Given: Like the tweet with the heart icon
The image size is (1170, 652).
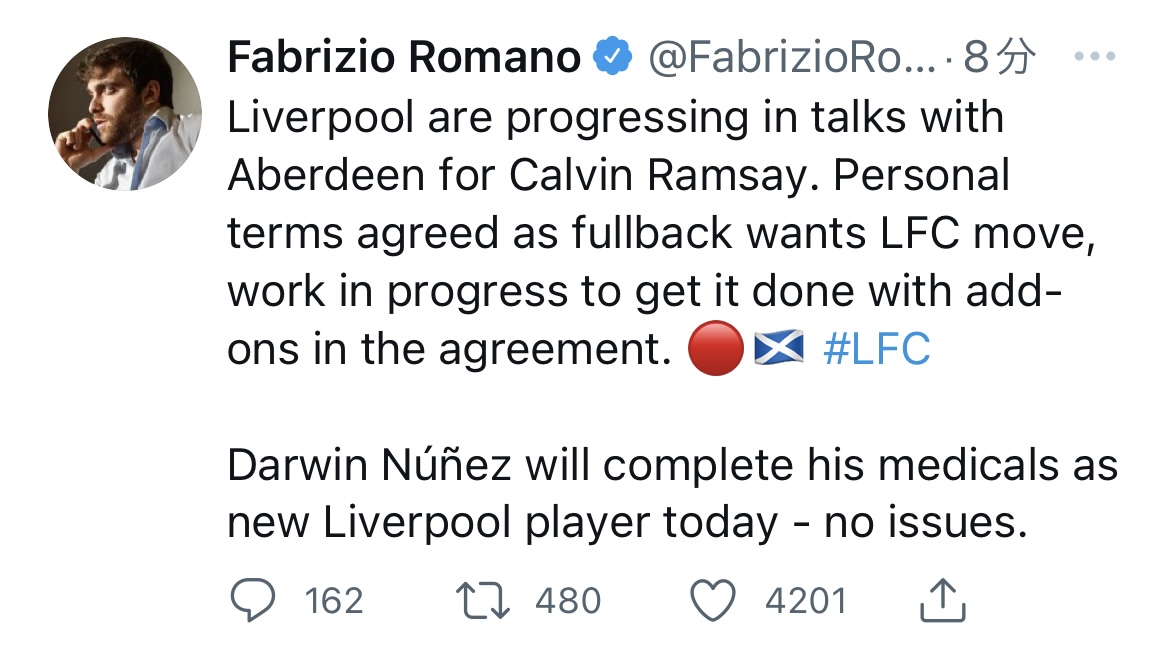Looking at the screenshot, I should click(715, 600).
